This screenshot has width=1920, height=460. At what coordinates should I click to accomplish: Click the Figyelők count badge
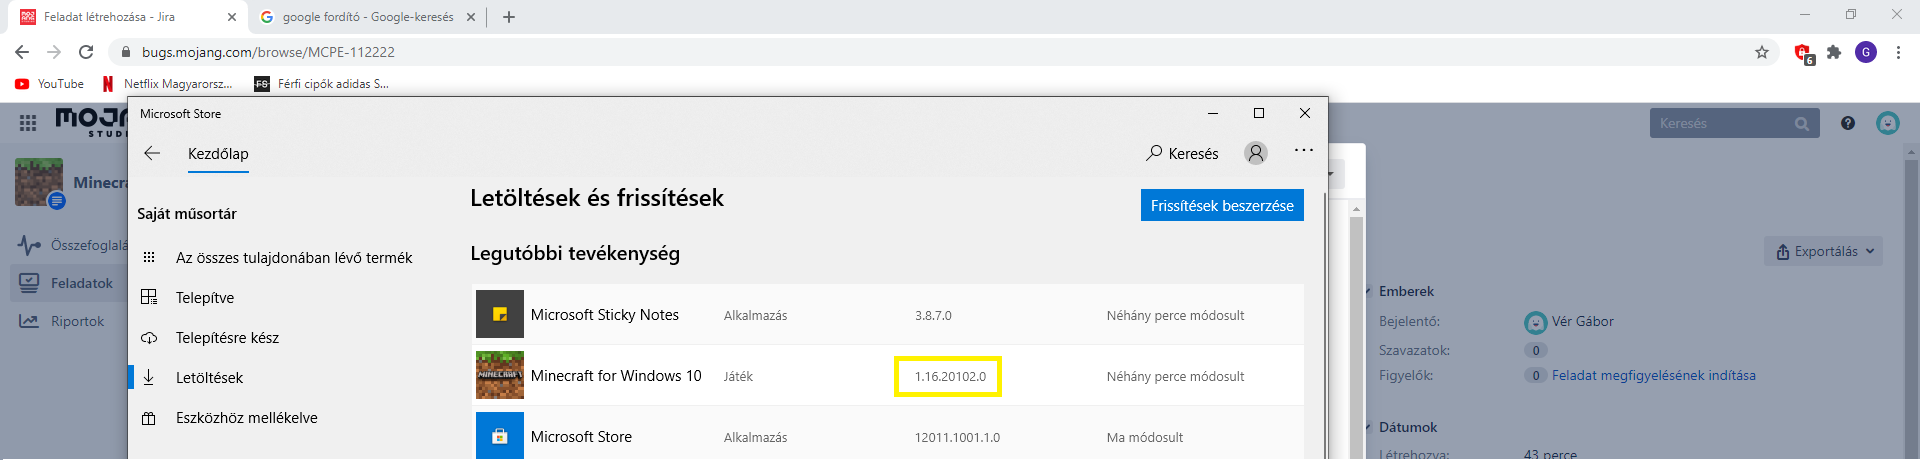coord(1536,376)
